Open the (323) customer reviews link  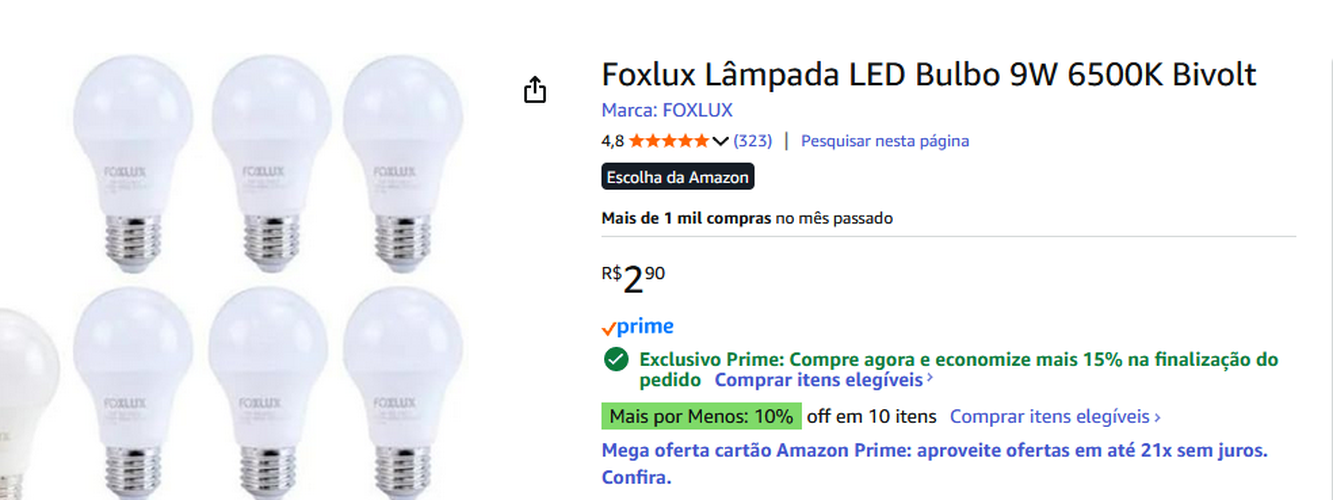click(x=753, y=141)
